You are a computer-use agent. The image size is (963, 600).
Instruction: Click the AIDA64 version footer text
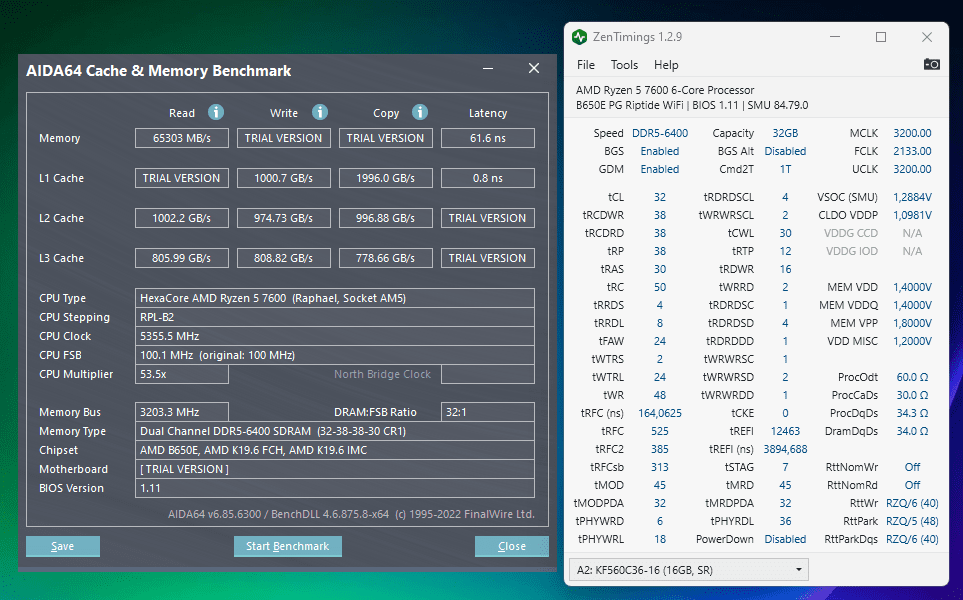pos(351,514)
